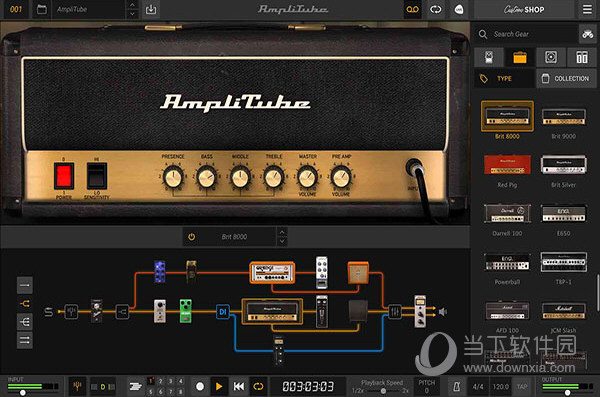Toggle the loop playback button
The height and width of the screenshot is (397, 600).
(258, 387)
